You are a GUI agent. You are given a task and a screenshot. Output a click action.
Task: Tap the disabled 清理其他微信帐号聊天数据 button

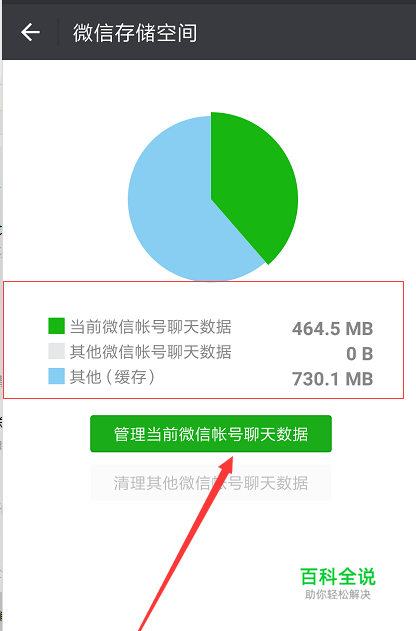pyautogui.click(x=211, y=483)
